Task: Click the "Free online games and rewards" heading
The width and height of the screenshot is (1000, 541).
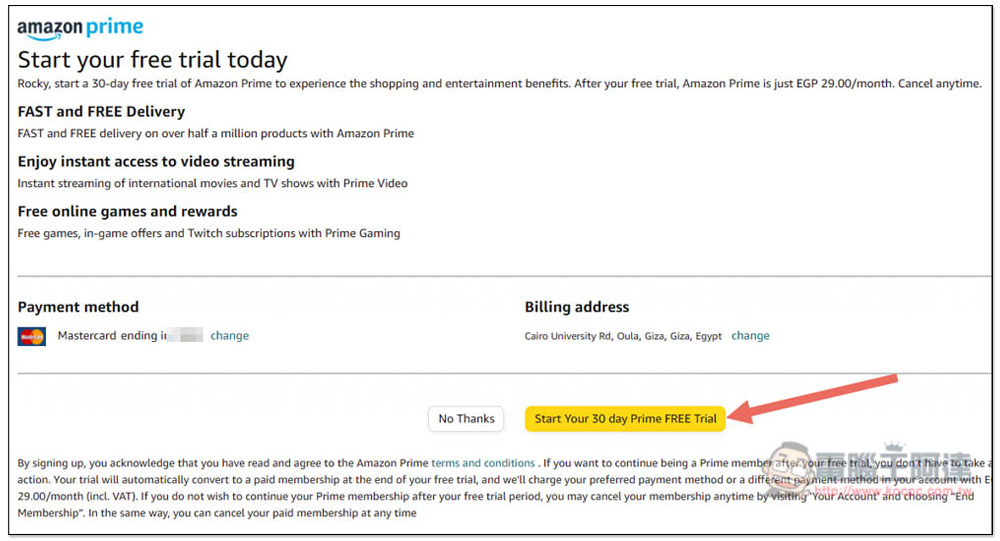Action: [128, 211]
